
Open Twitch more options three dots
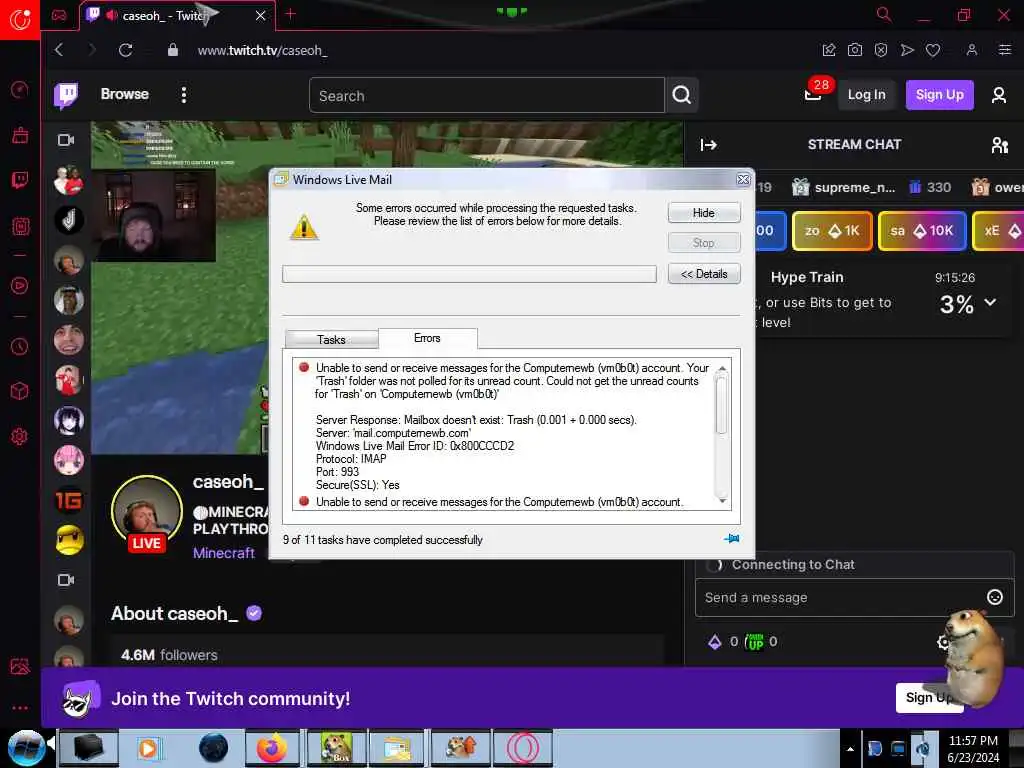(x=184, y=95)
